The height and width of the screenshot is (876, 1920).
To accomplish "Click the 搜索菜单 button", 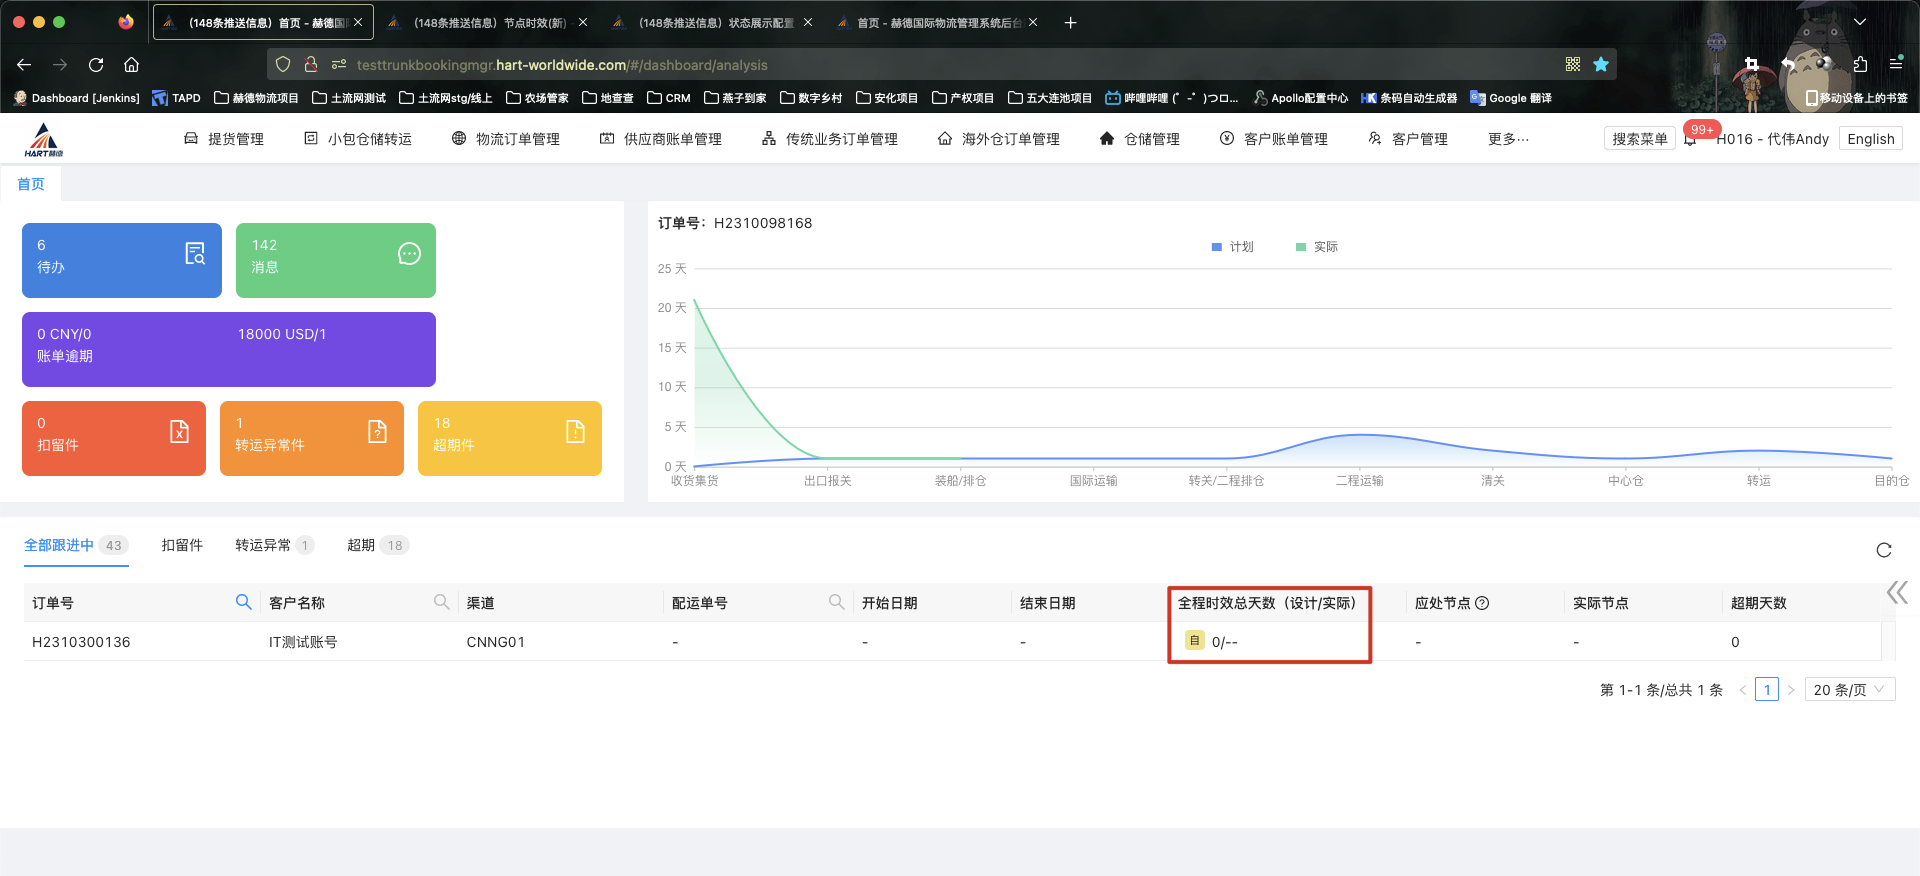I will point(1639,139).
